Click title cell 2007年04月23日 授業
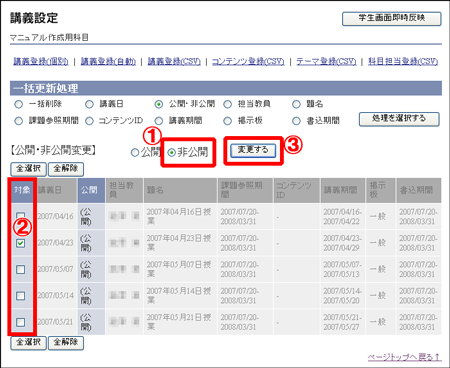 180,243
